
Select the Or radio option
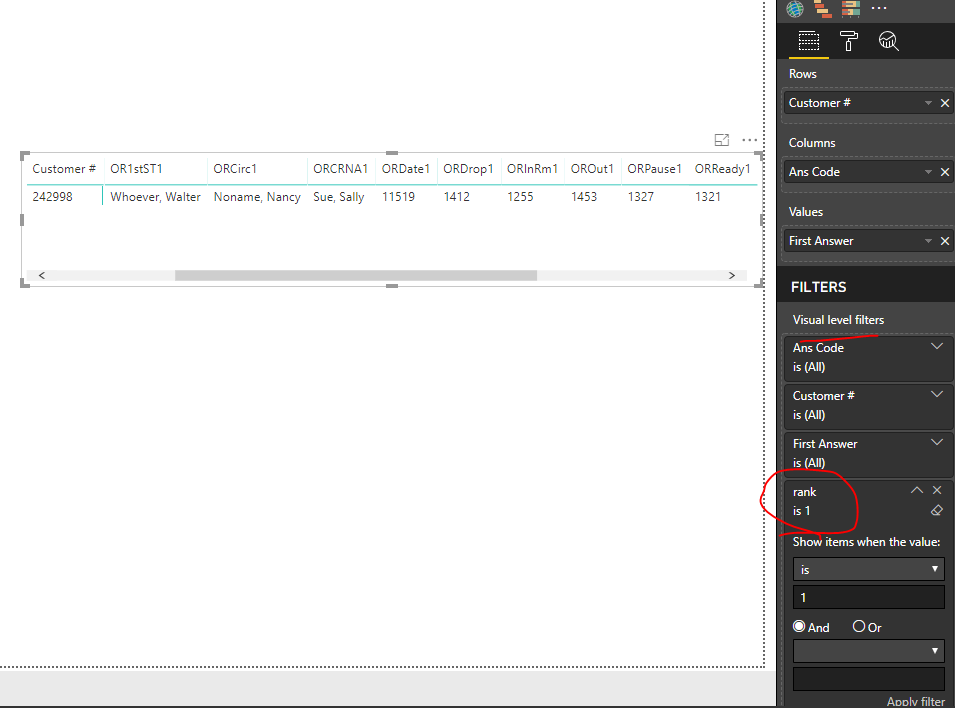[859, 626]
